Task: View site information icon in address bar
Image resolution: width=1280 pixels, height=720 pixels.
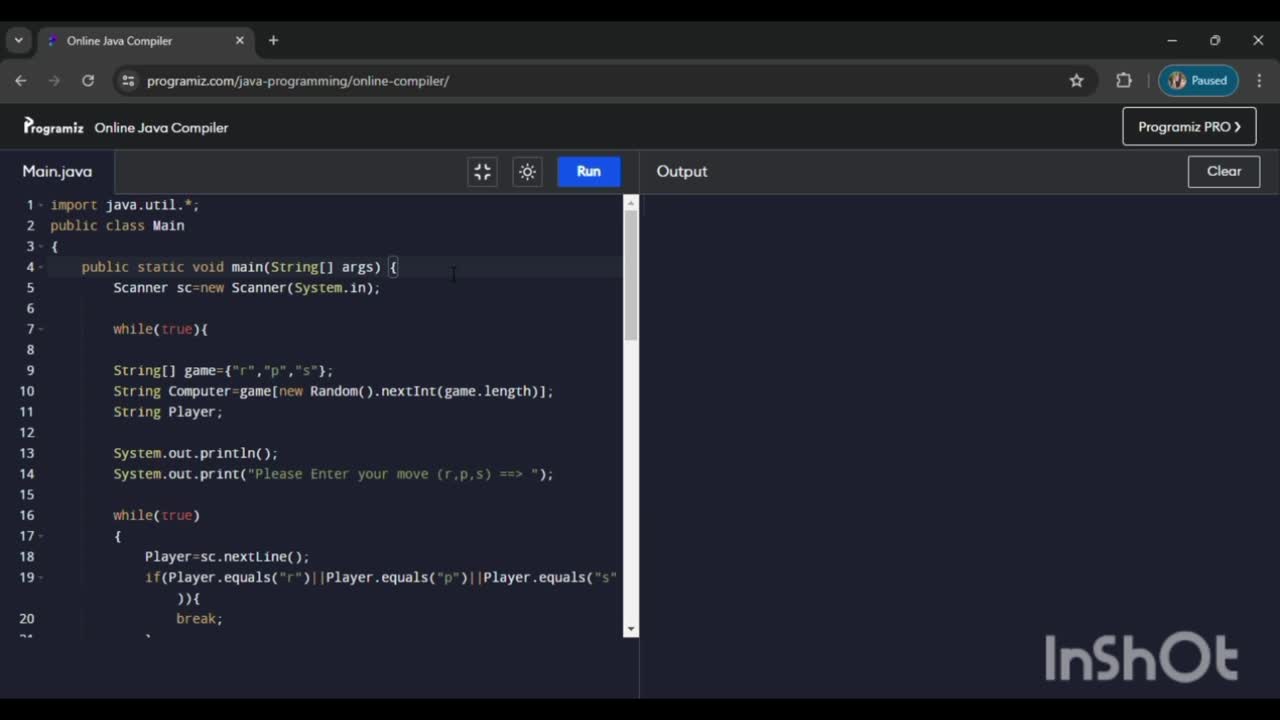Action: coord(128,81)
